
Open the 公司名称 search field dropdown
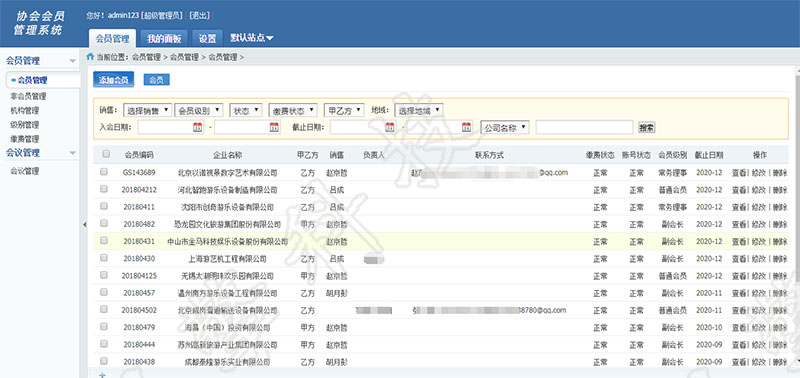click(x=505, y=128)
